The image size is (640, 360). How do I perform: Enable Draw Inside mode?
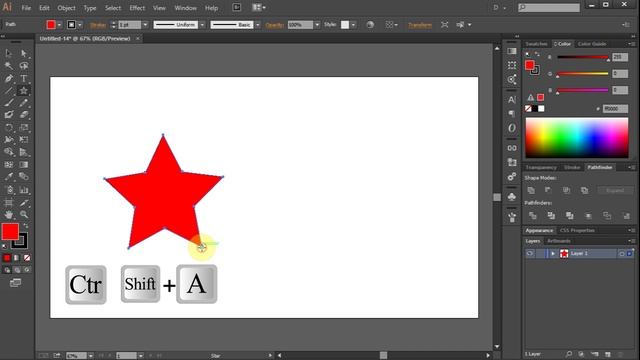(x=27, y=270)
